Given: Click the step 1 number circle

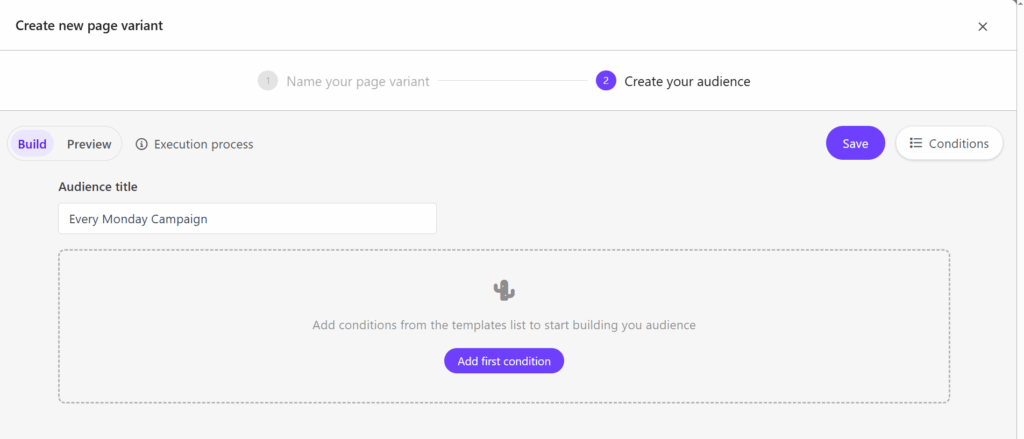Looking at the screenshot, I should [x=267, y=81].
